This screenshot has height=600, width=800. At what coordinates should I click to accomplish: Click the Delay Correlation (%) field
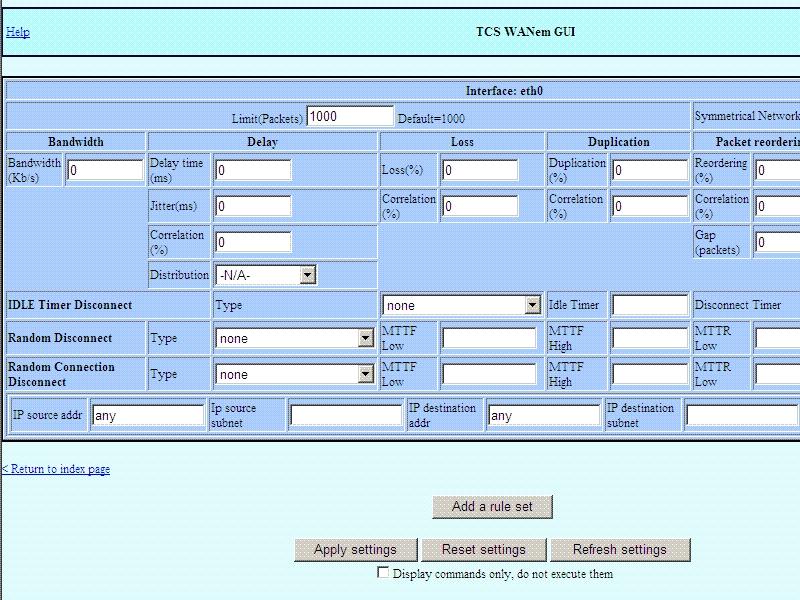tap(253, 242)
